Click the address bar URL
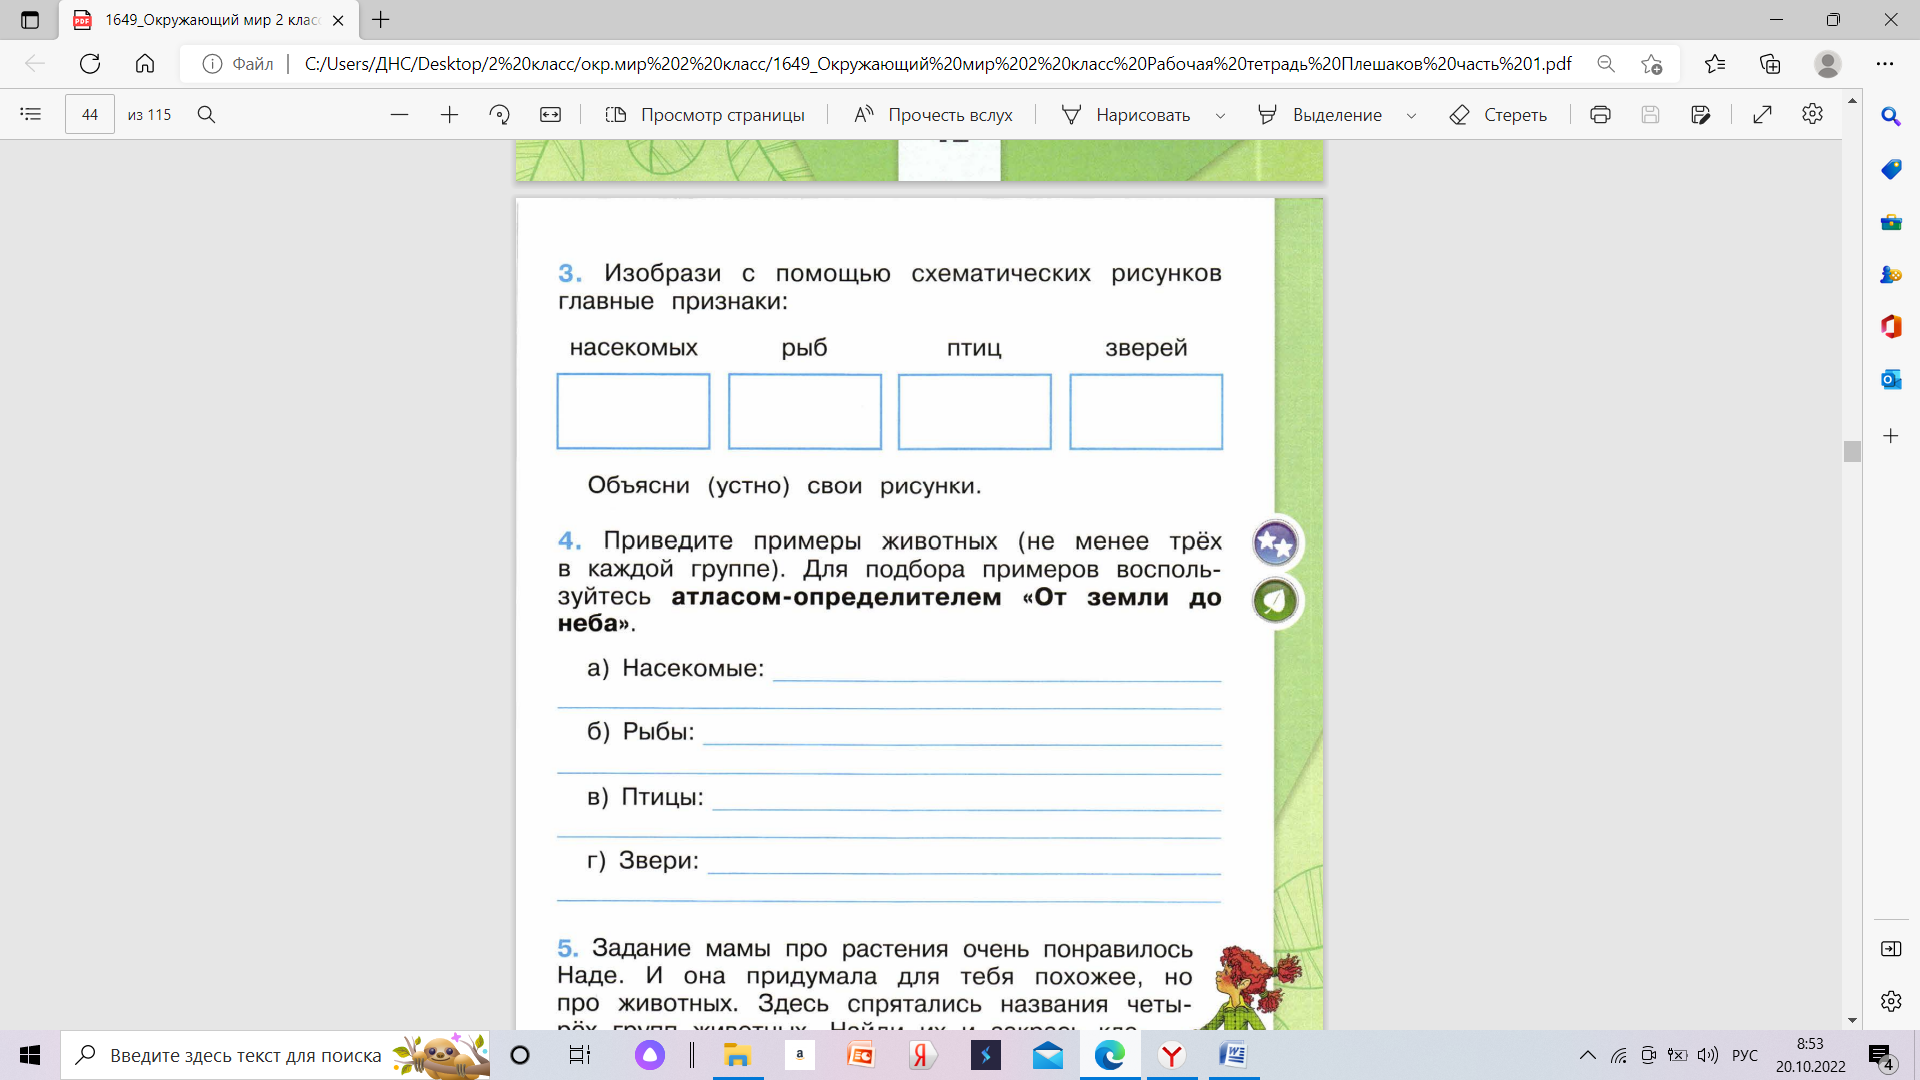Screen dimensions: 1920x1080 tap(938, 64)
